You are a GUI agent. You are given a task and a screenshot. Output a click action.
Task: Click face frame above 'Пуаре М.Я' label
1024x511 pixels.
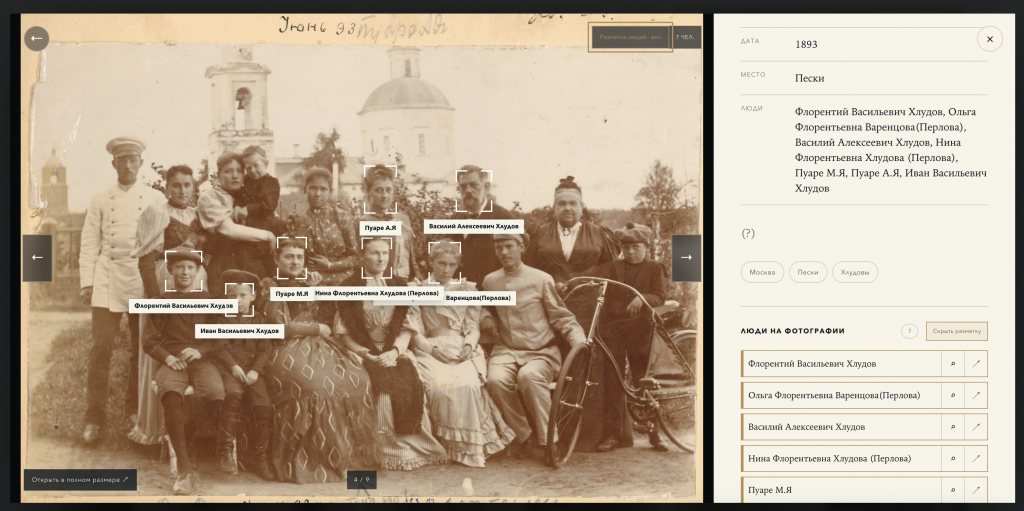click(291, 257)
